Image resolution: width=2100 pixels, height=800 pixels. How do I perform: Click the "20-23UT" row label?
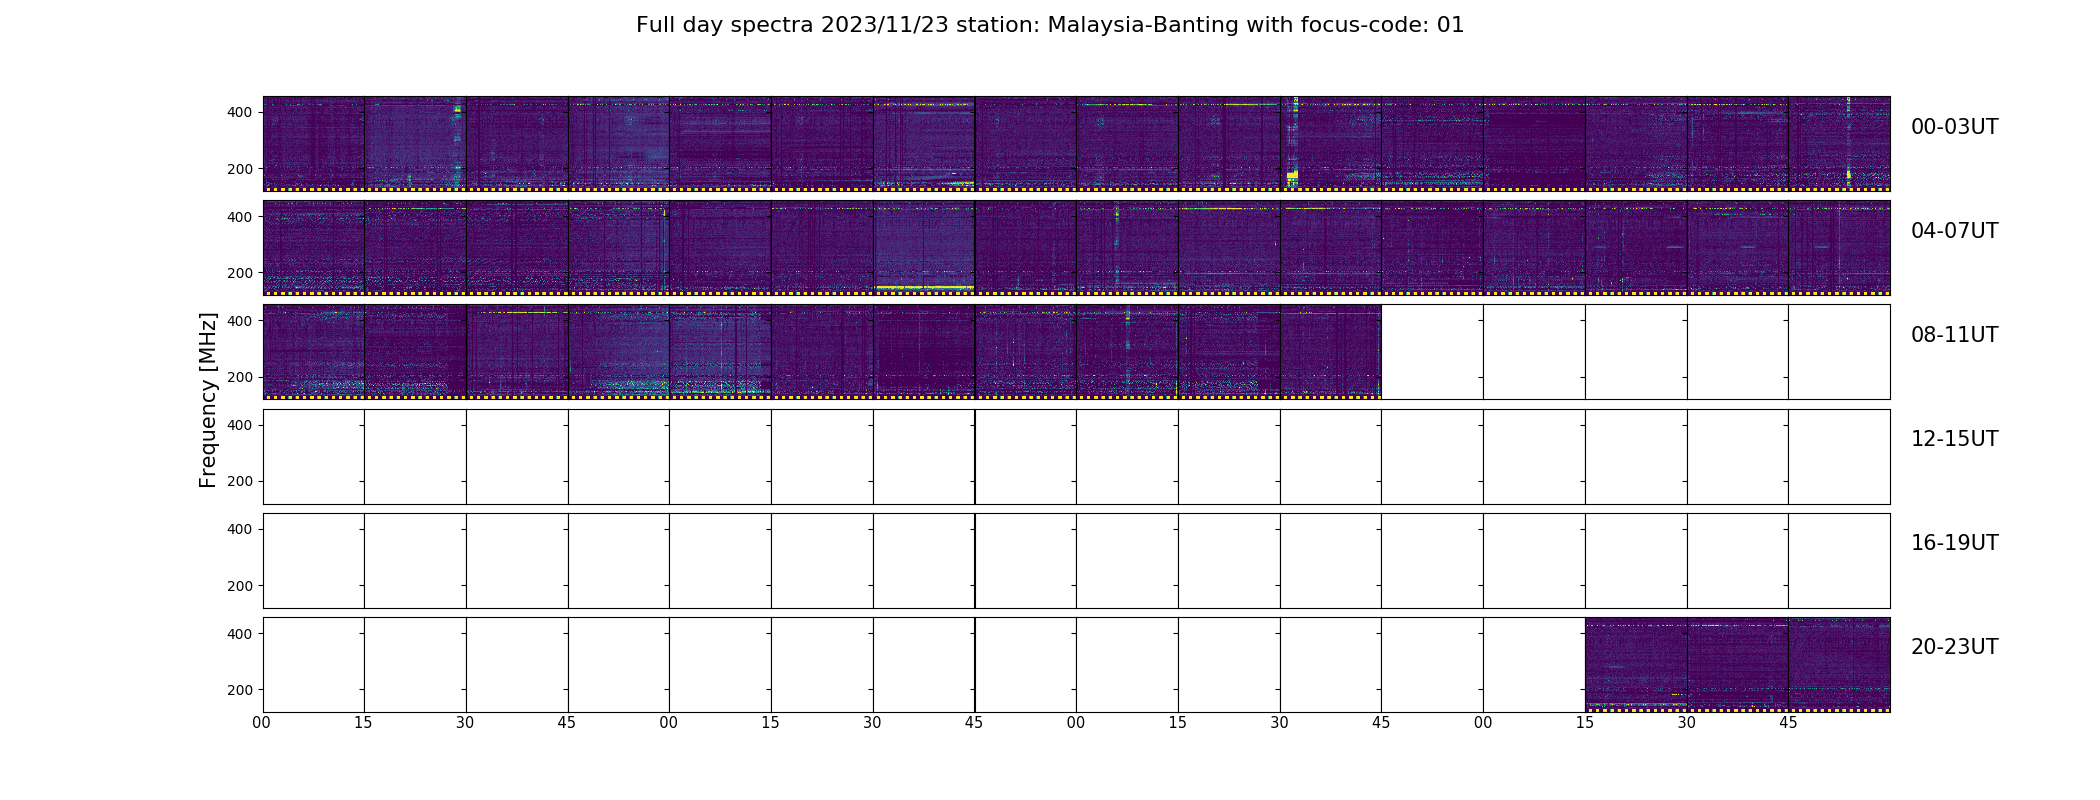(x=1954, y=647)
